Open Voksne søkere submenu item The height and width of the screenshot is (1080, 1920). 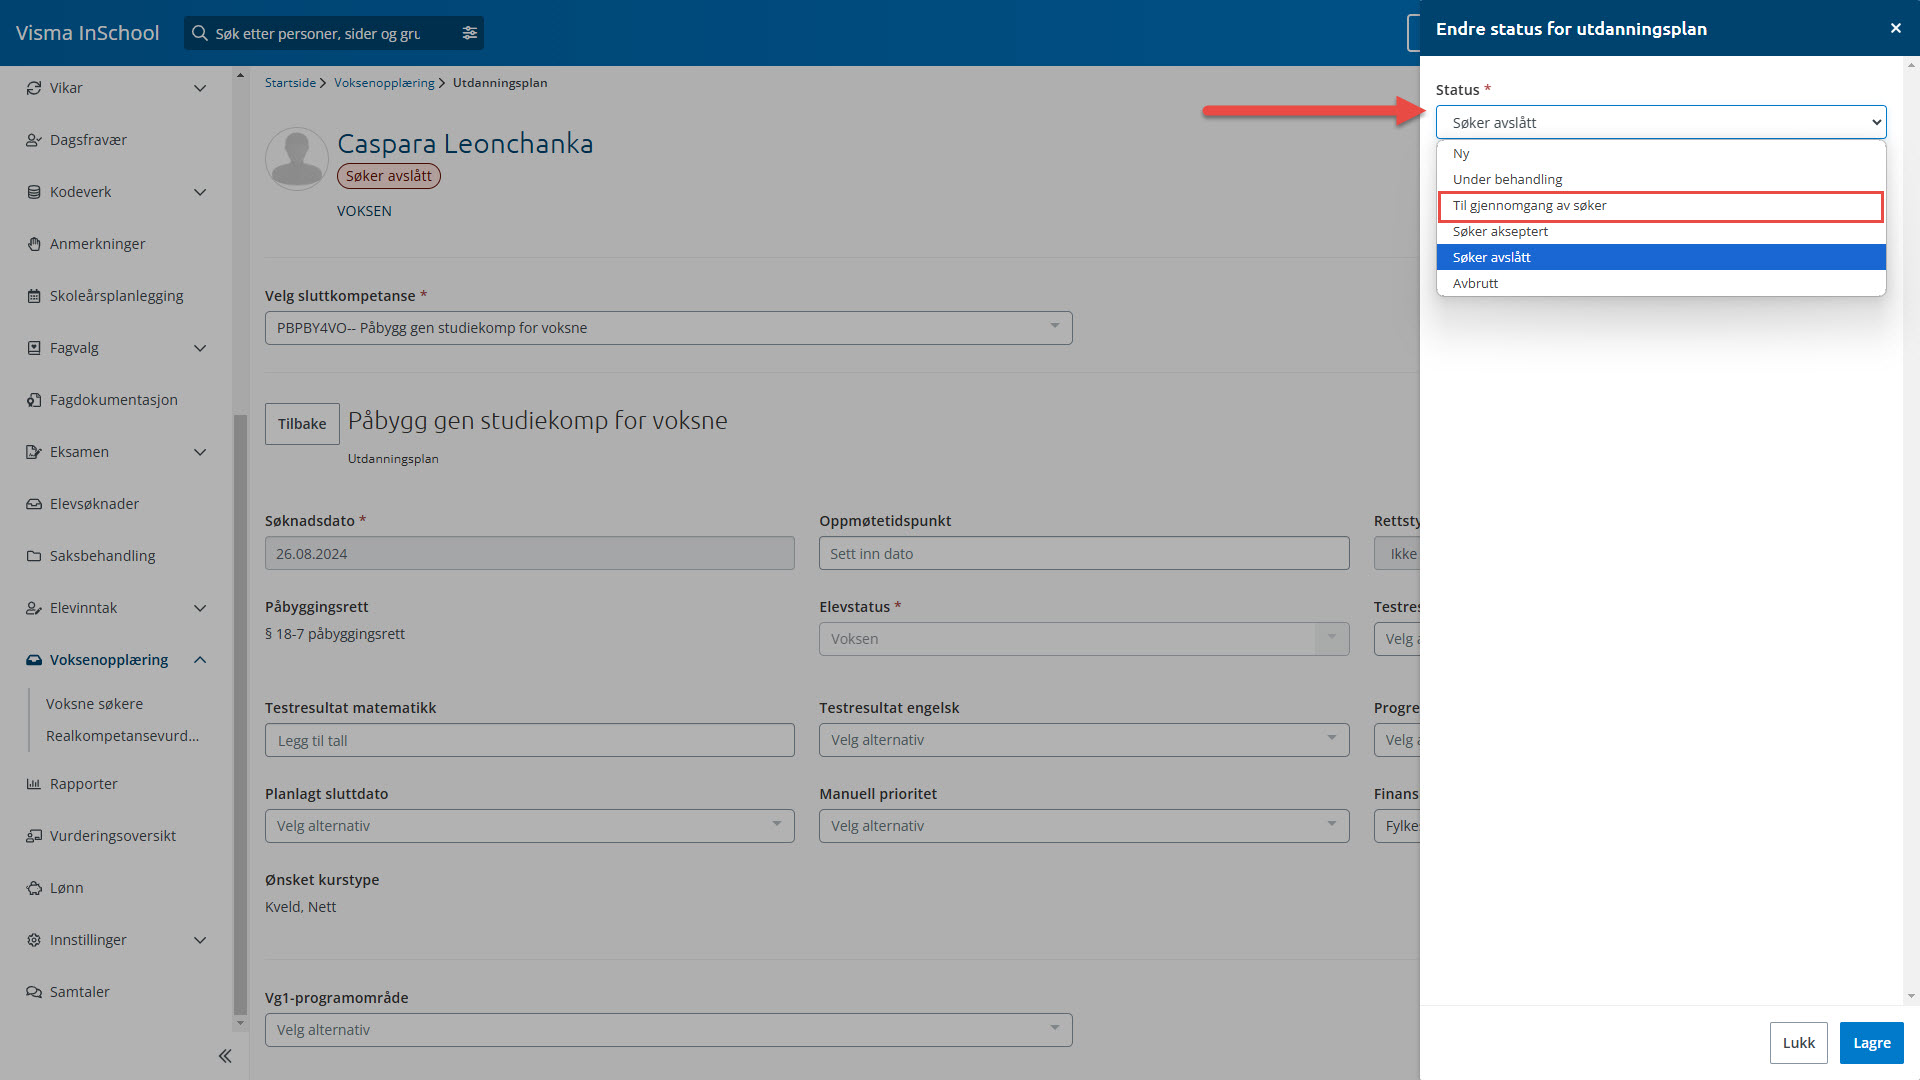click(x=94, y=704)
